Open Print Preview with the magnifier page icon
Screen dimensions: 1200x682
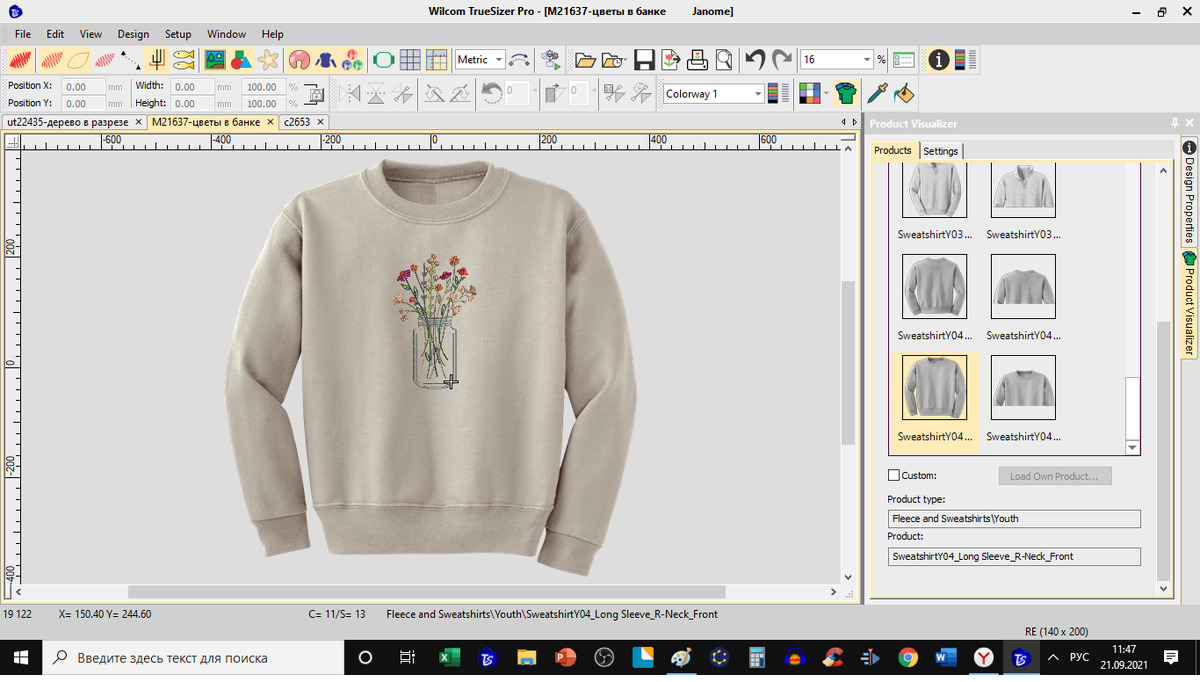coord(723,60)
